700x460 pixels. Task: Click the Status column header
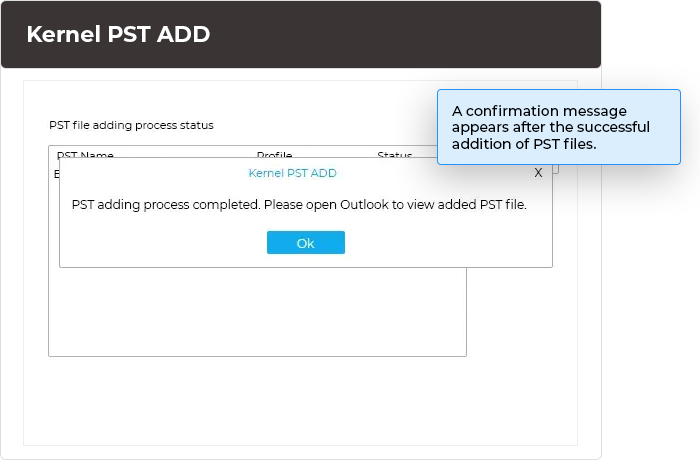point(394,155)
